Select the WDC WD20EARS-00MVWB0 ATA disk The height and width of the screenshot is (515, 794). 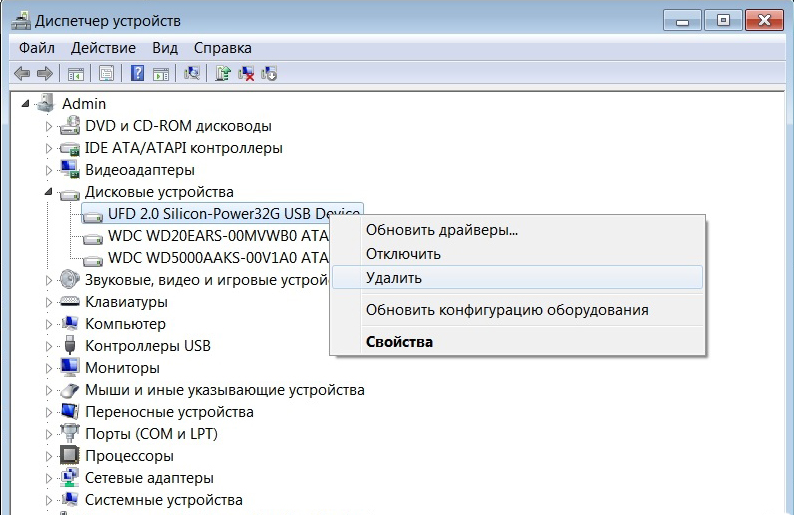218,235
